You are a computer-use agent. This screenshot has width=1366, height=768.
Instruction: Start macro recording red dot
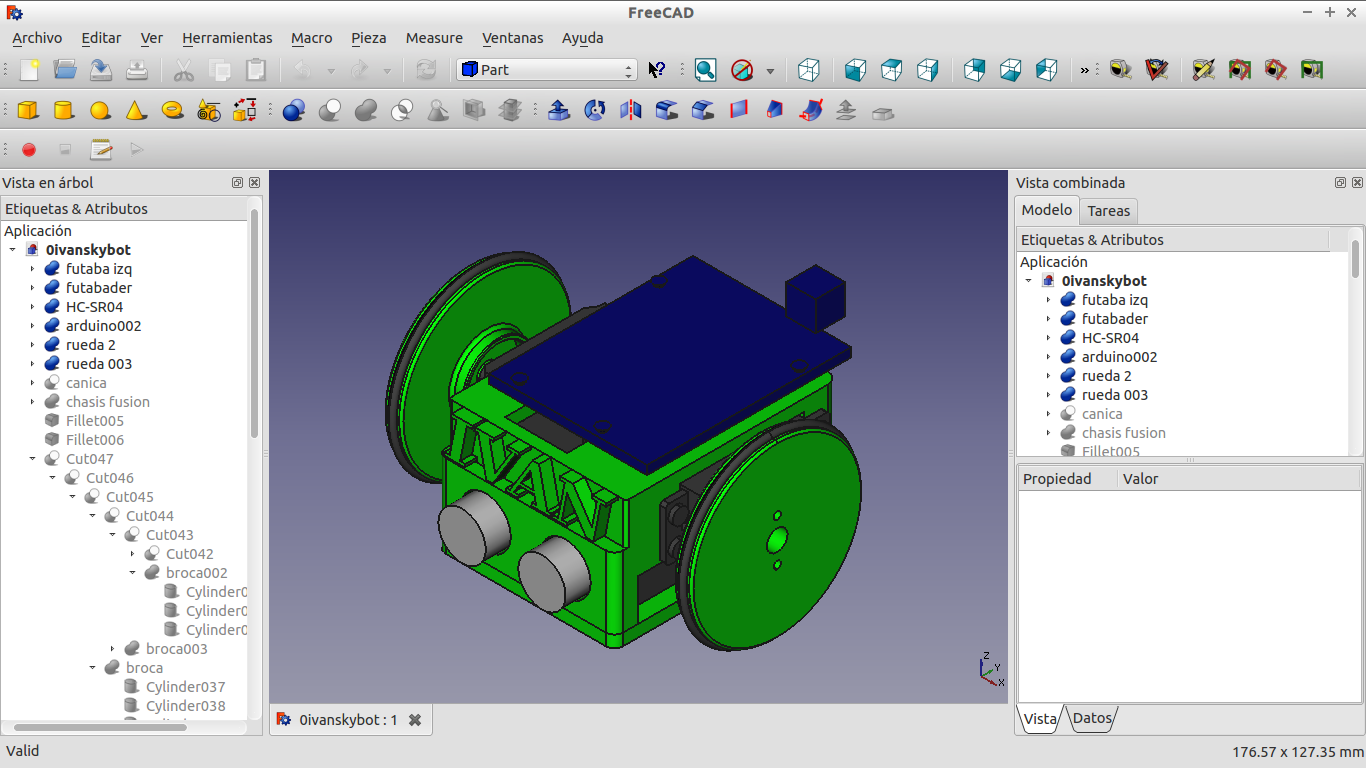point(29,150)
